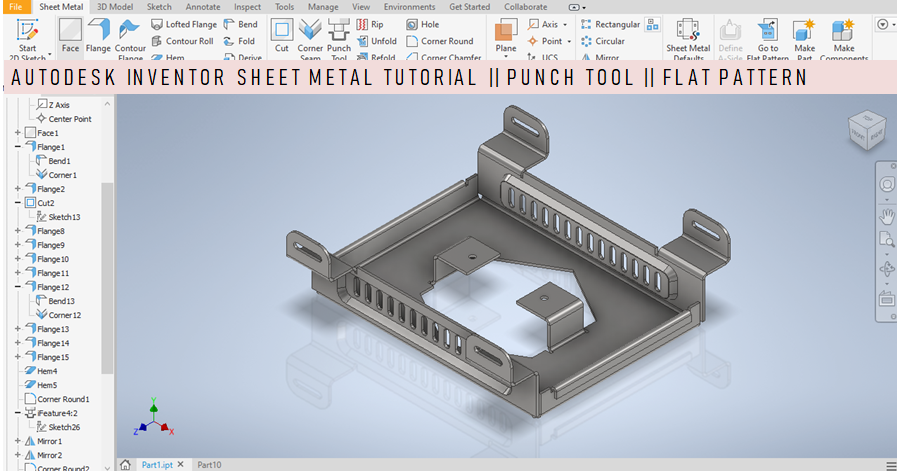The image size is (897, 471).
Task: Select the Flange tool
Action: point(98,37)
